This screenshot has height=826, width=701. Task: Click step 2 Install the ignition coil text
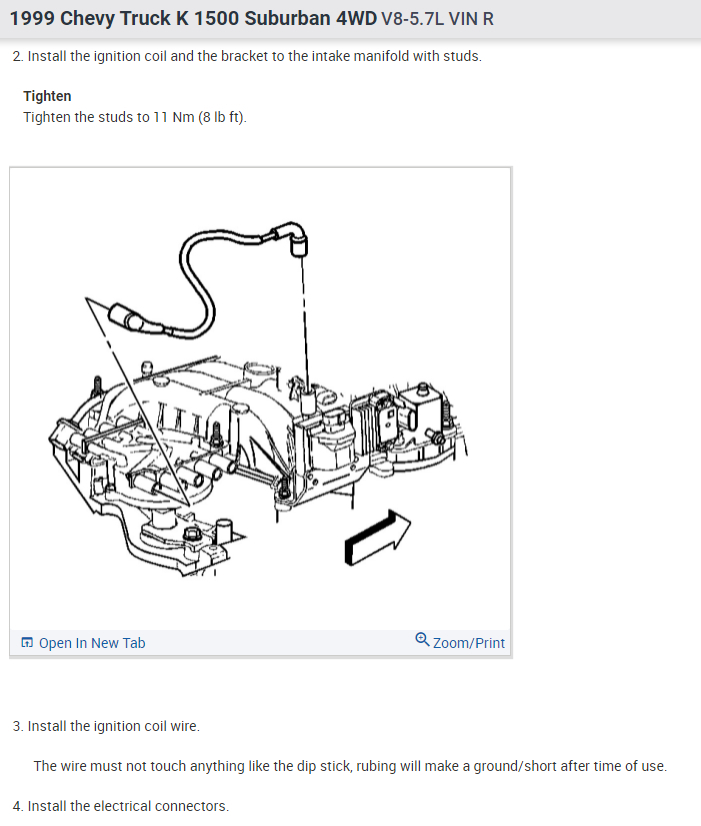click(x=247, y=56)
